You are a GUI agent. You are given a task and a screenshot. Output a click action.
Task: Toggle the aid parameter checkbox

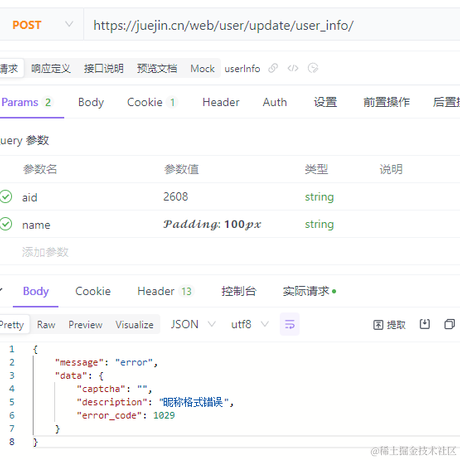[6, 197]
